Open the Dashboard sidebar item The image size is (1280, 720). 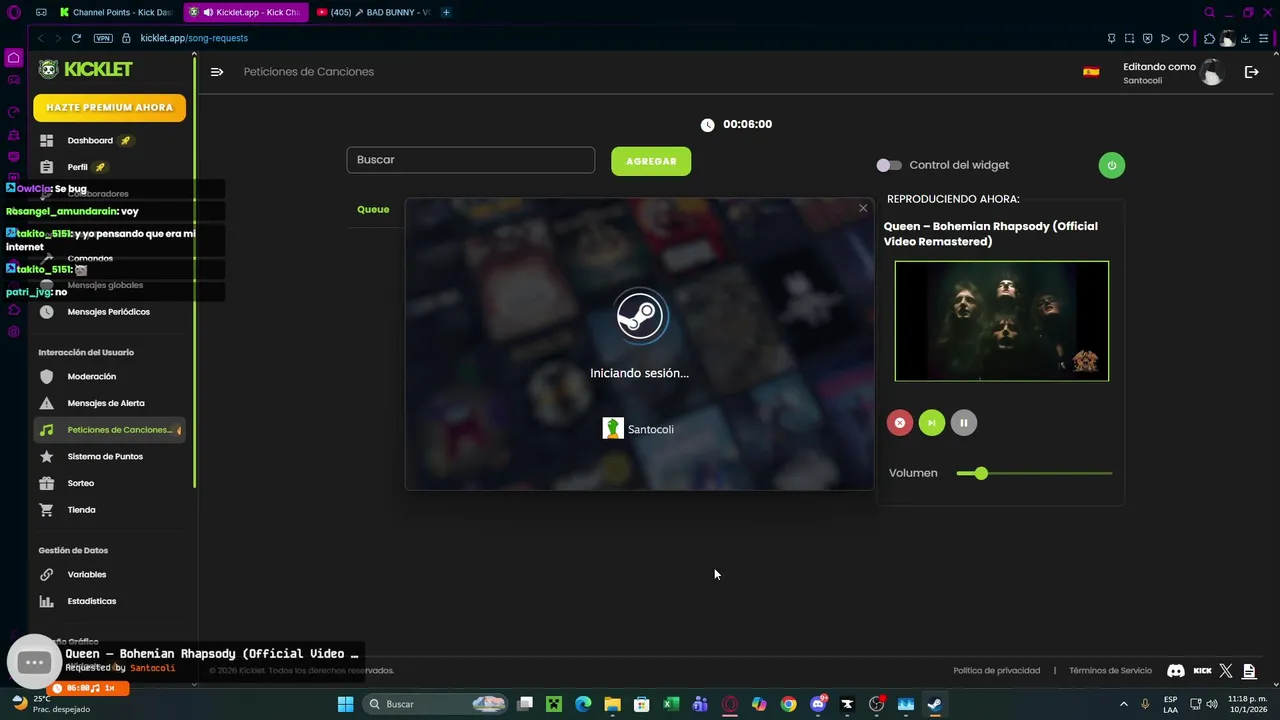pyautogui.click(x=110, y=140)
